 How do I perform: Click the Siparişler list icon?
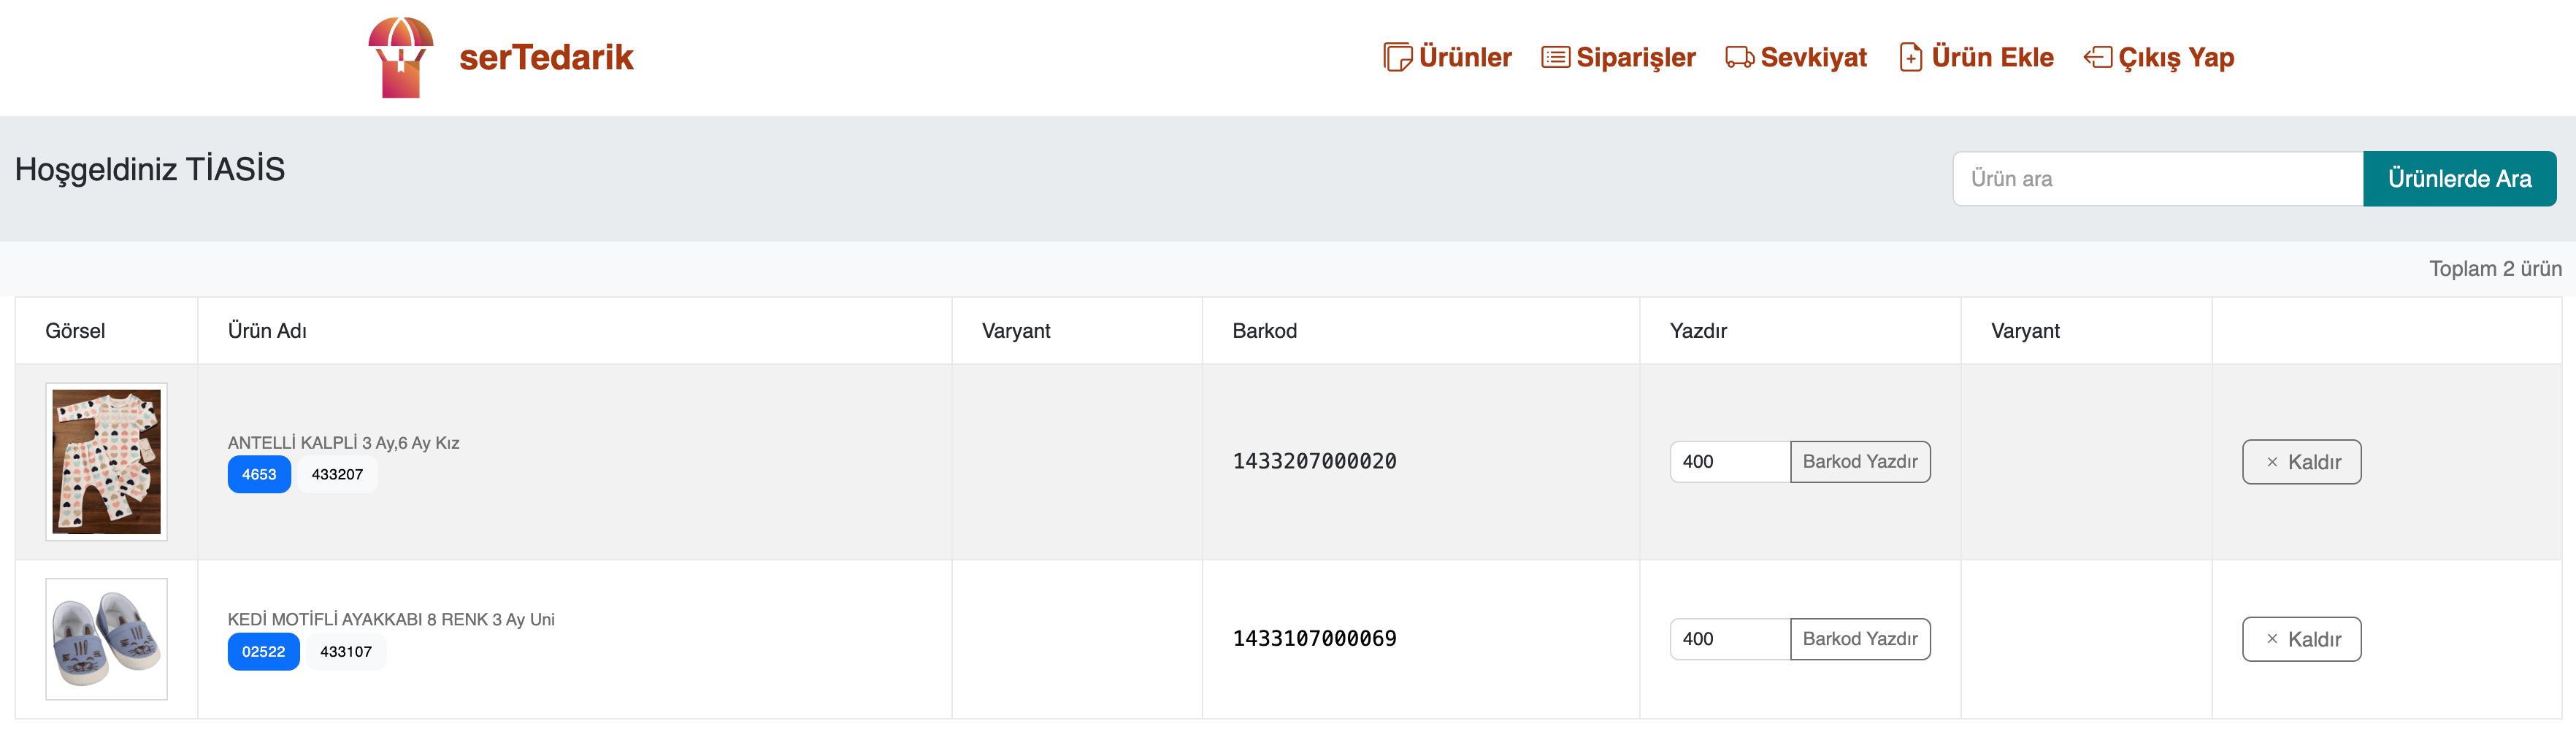pos(1555,57)
